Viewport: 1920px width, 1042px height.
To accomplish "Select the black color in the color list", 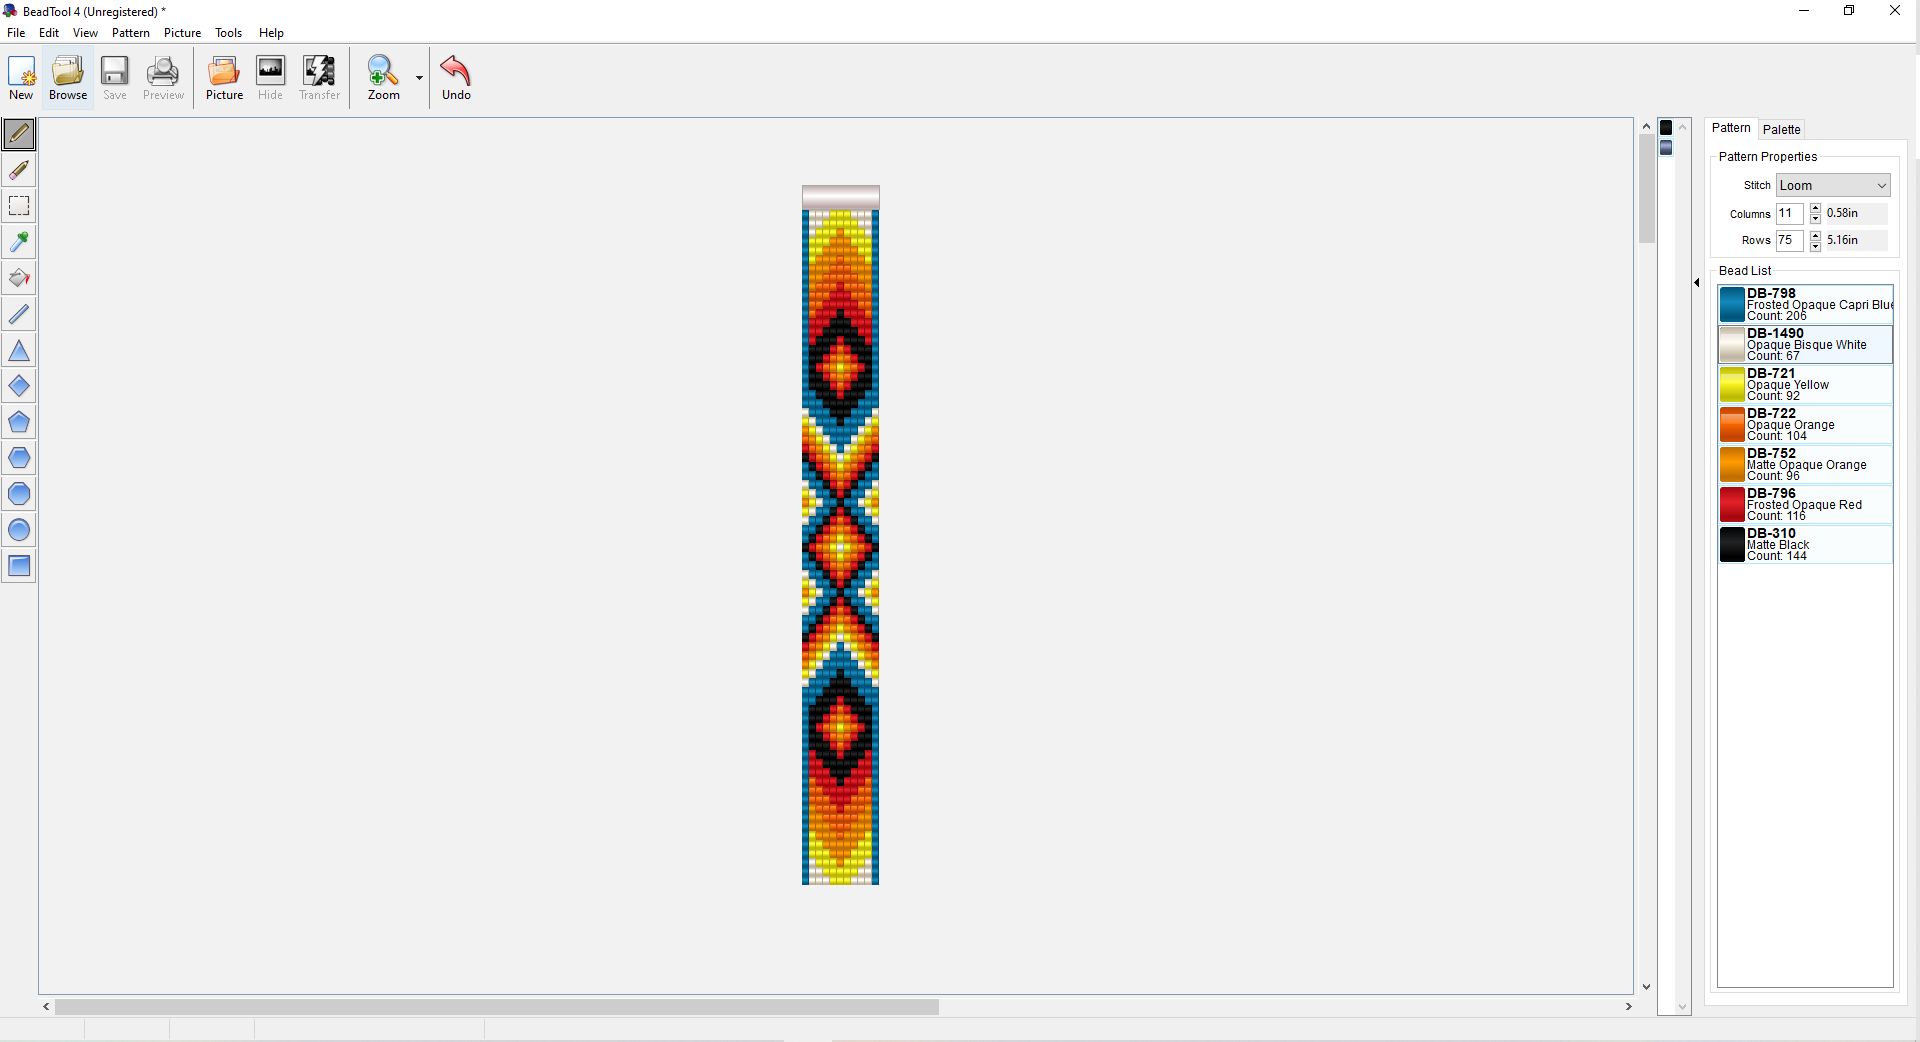I will point(1666,128).
